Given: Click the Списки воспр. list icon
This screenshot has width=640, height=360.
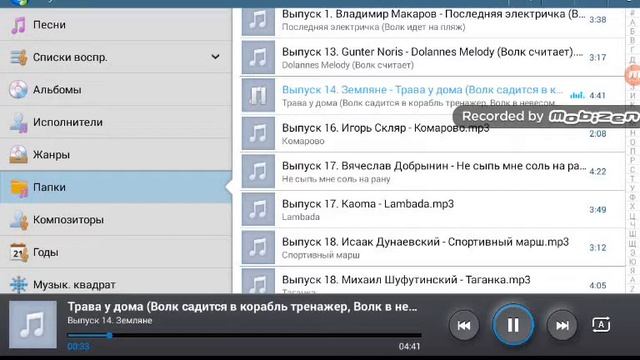Looking at the screenshot, I should [x=18, y=58].
